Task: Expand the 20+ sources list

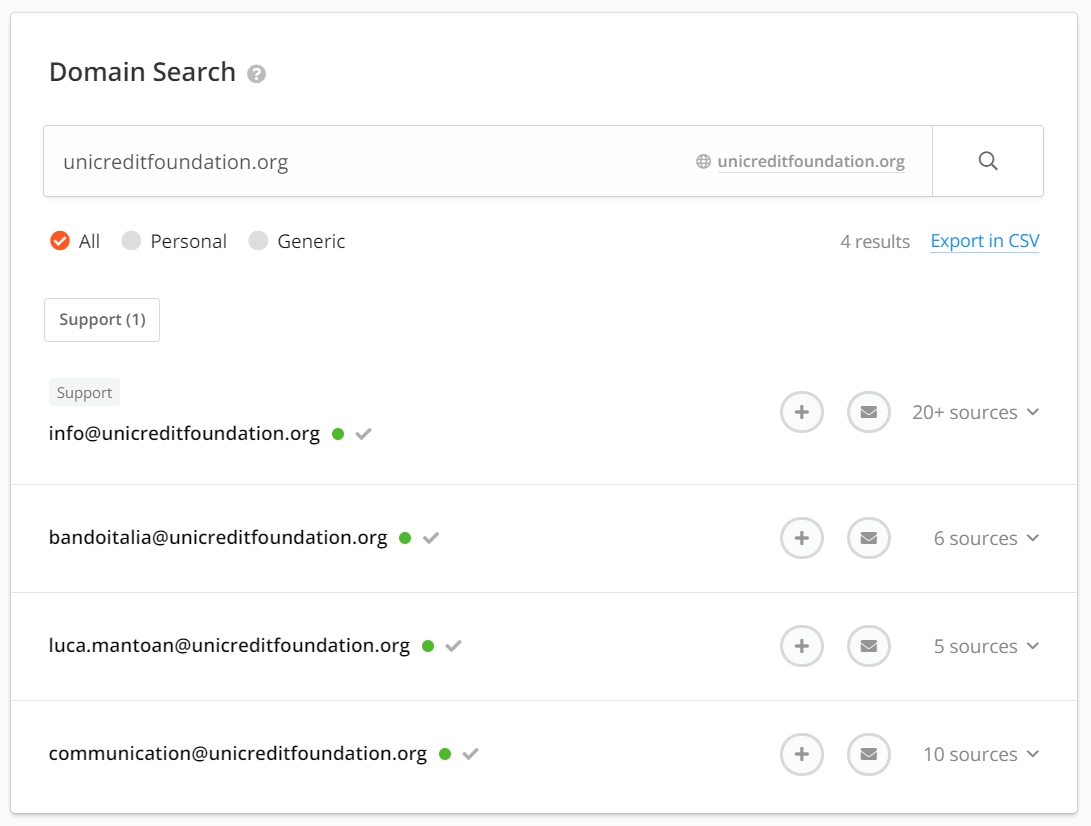Action: click(975, 412)
